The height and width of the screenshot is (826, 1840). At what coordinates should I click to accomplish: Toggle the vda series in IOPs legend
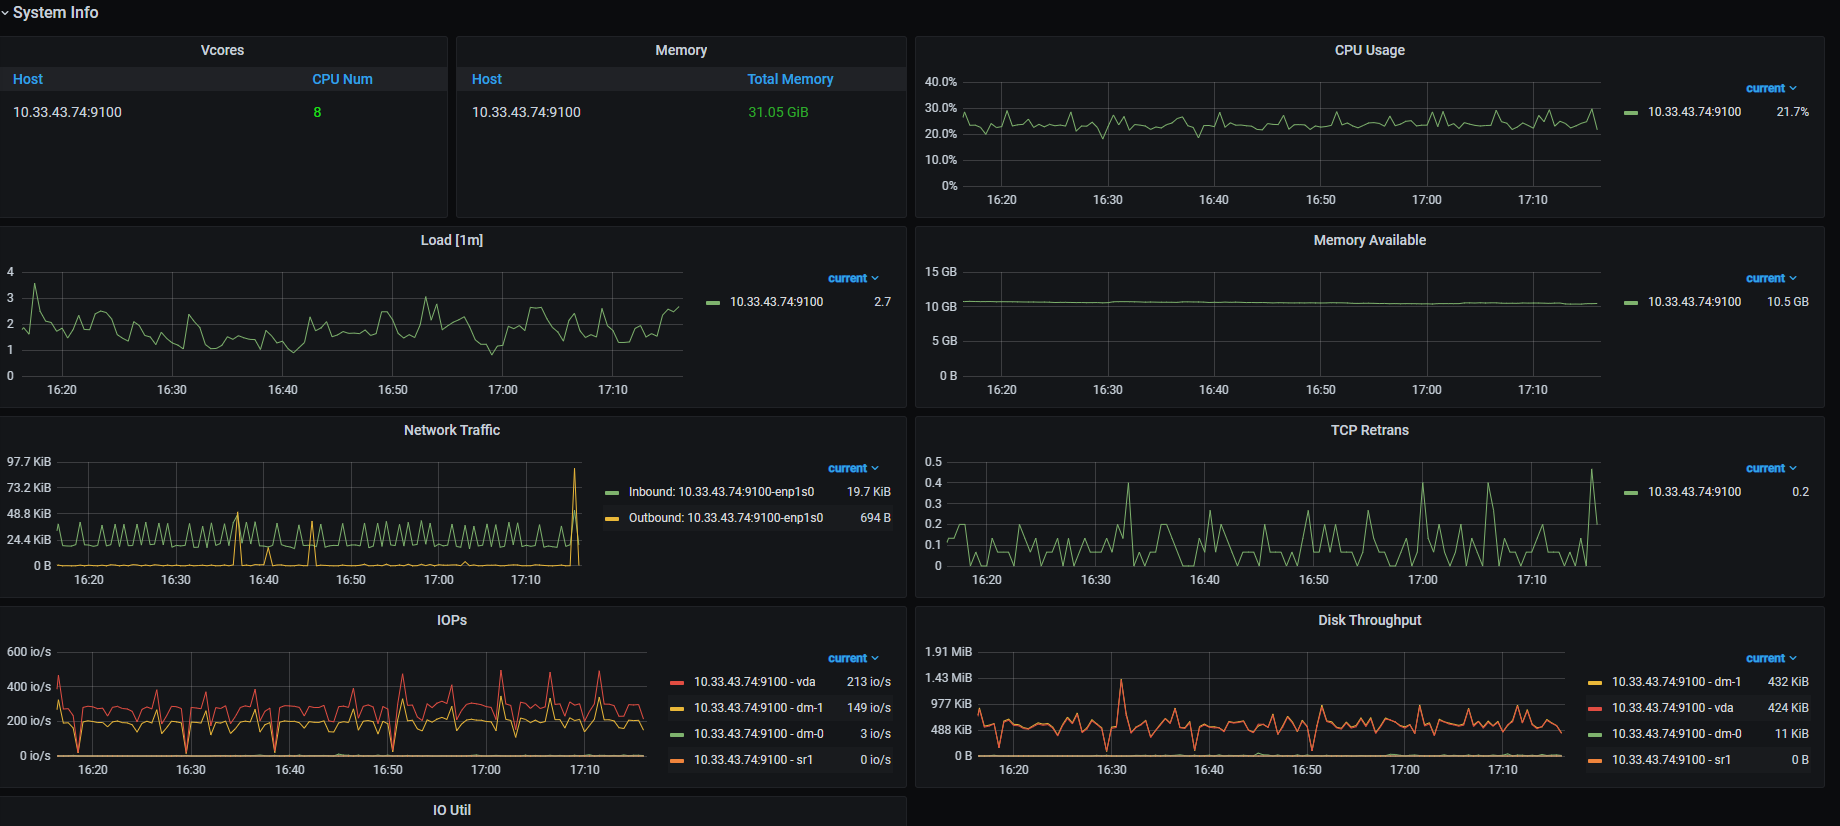pos(754,682)
